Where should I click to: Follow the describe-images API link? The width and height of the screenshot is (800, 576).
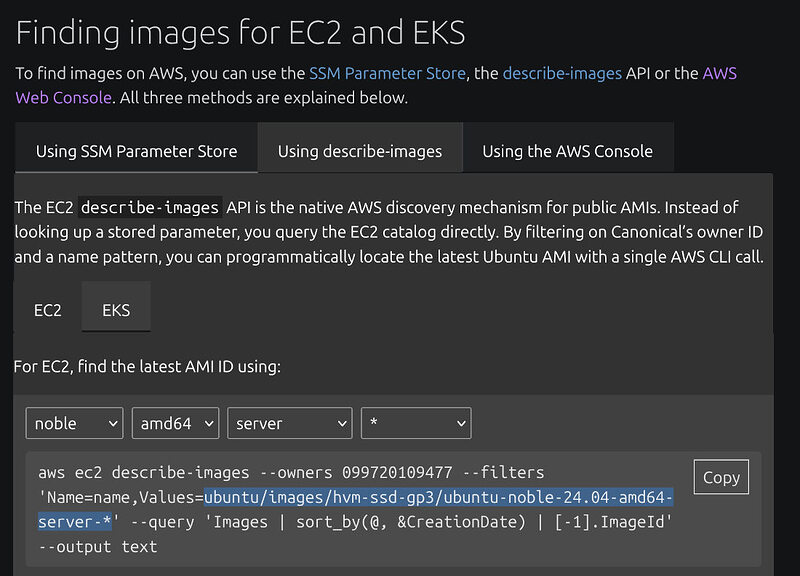(562, 73)
